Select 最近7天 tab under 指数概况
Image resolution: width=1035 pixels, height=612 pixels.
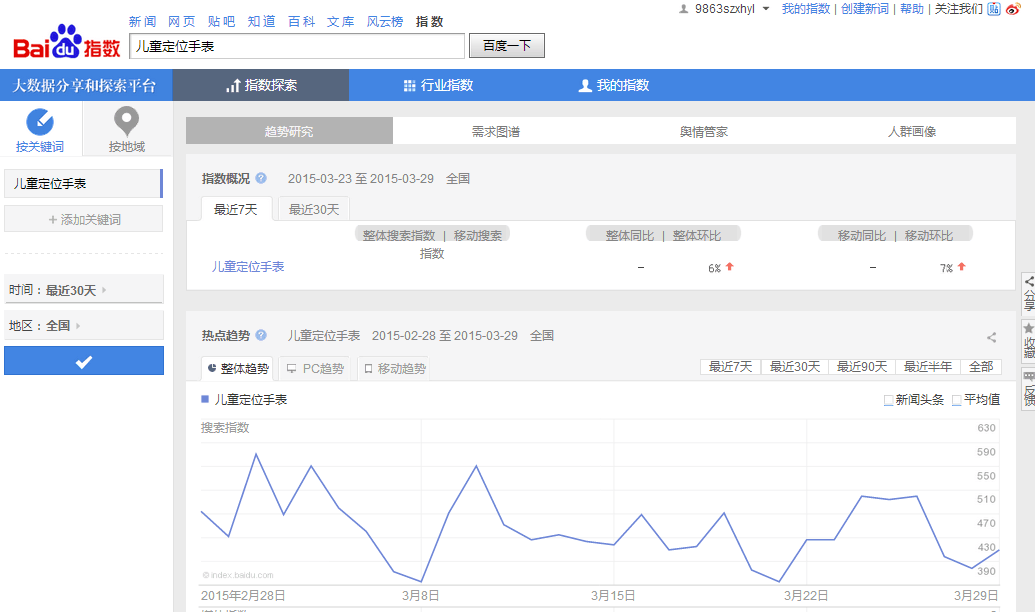pyautogui.click(x=236, y=209)
